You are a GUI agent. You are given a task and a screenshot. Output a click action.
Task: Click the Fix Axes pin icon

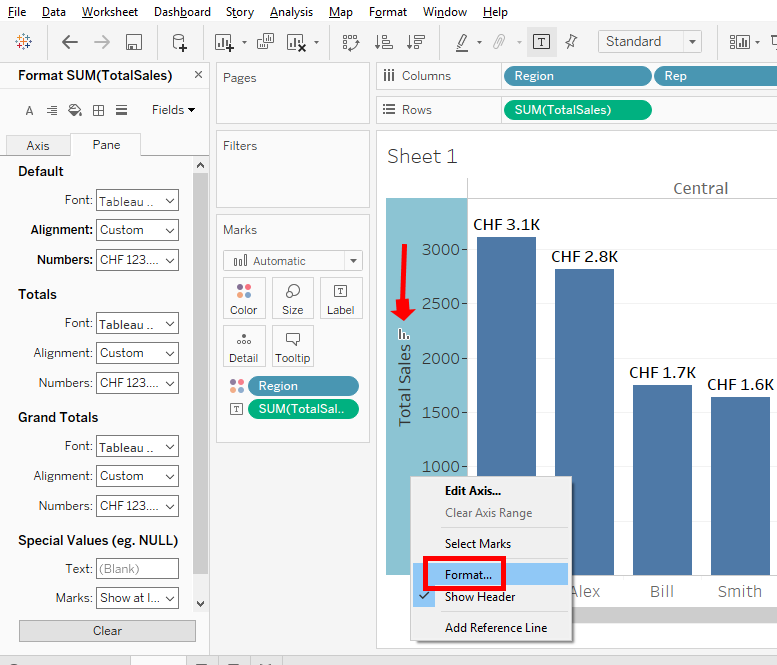[571, 42]
